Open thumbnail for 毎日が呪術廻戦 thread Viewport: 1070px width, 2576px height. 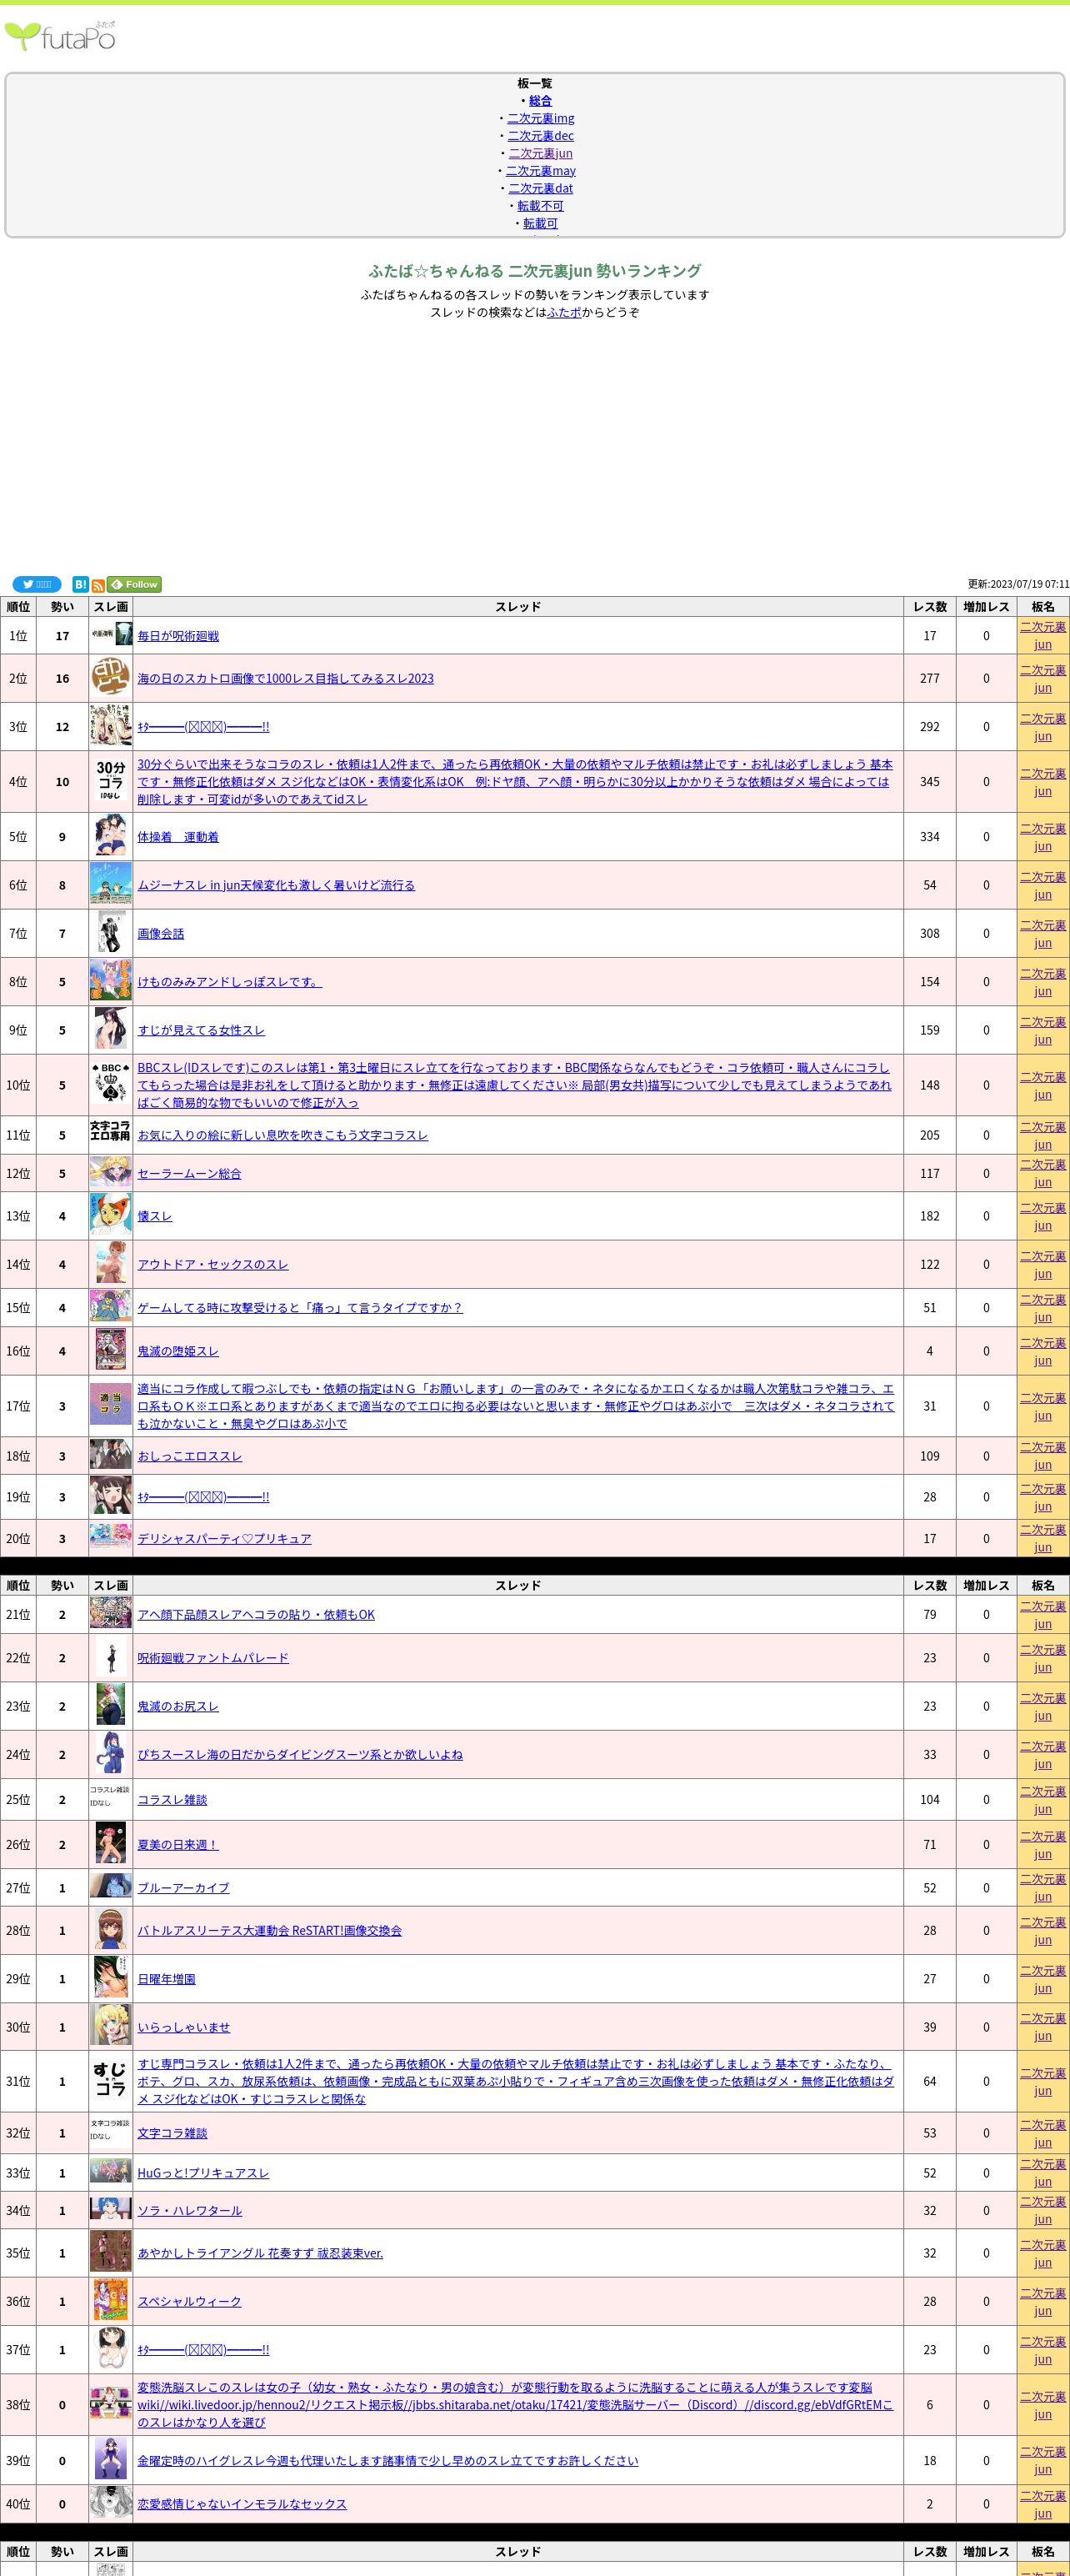(x=111, y=635)
